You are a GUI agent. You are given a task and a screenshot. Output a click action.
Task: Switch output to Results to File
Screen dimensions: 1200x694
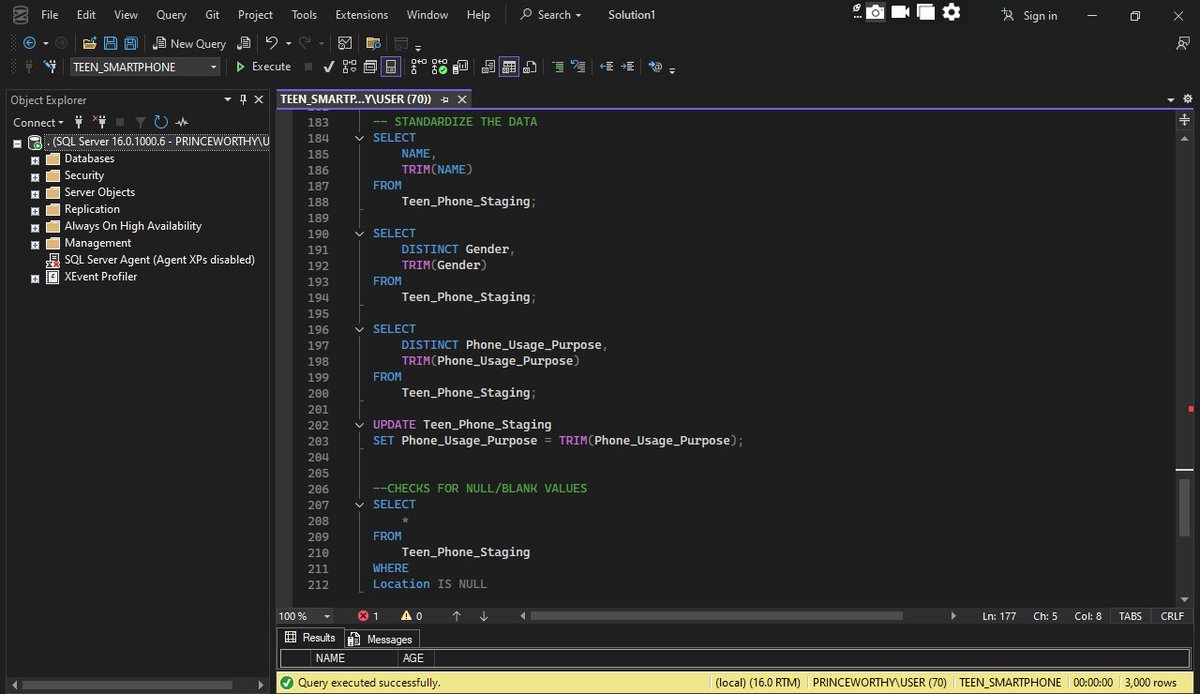(530, 67)
